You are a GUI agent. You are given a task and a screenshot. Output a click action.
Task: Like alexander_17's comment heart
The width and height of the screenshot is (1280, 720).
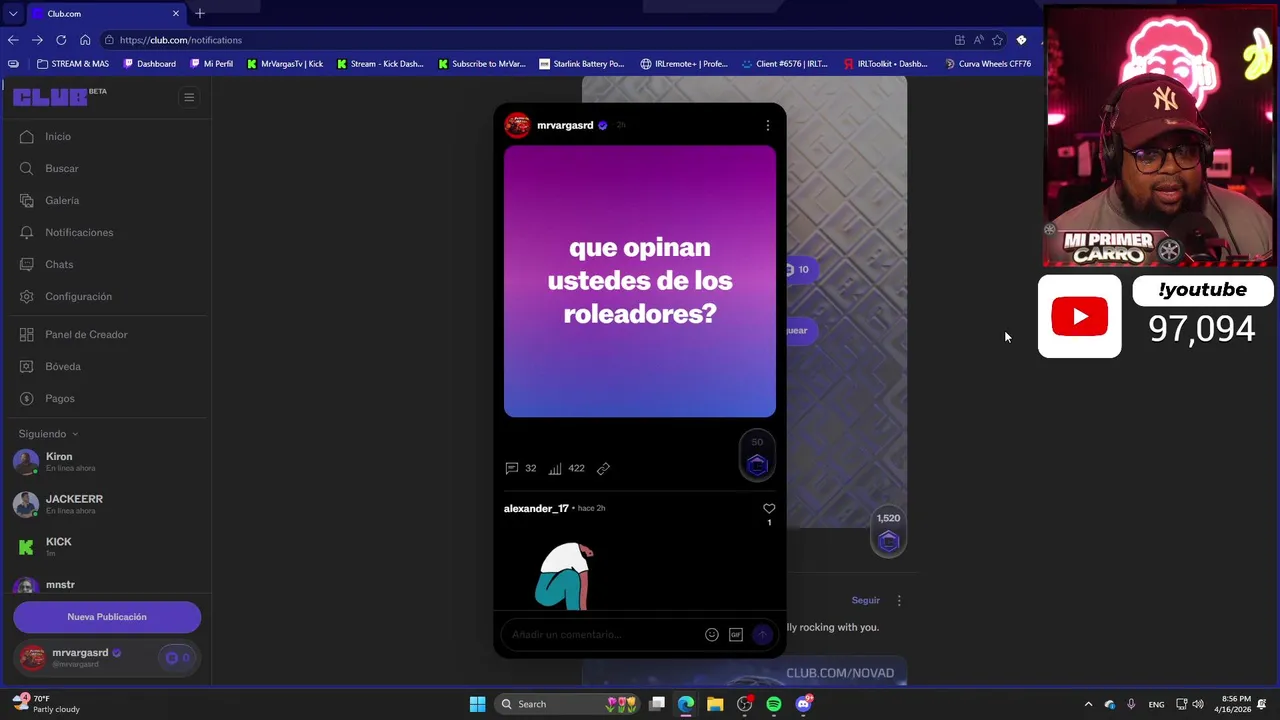(x=769, y=509)
